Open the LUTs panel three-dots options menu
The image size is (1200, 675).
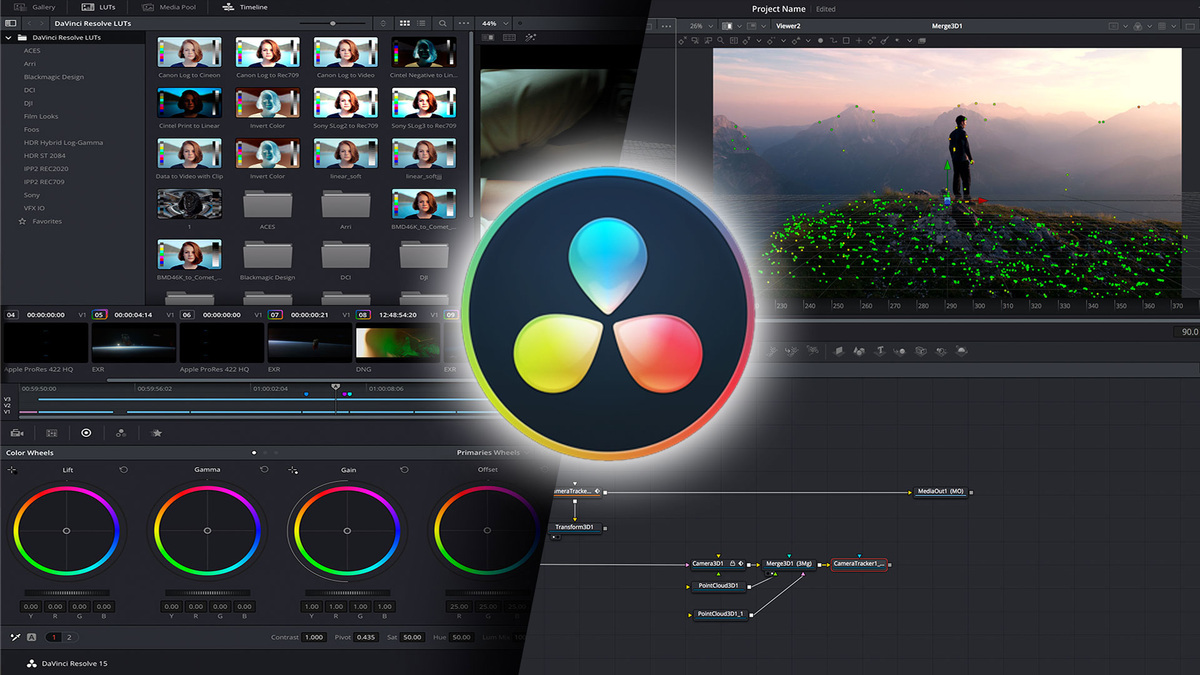point(464,22)
